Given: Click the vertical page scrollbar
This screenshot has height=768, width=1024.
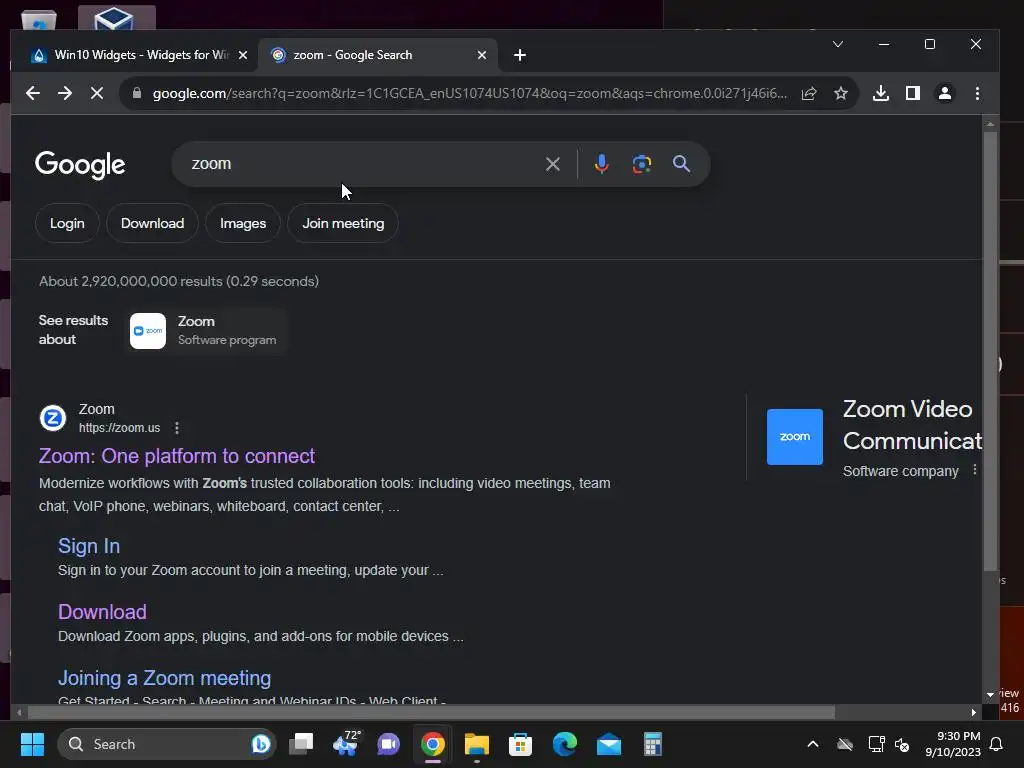Looking at the screenshot, I should [x=991, y=351].
